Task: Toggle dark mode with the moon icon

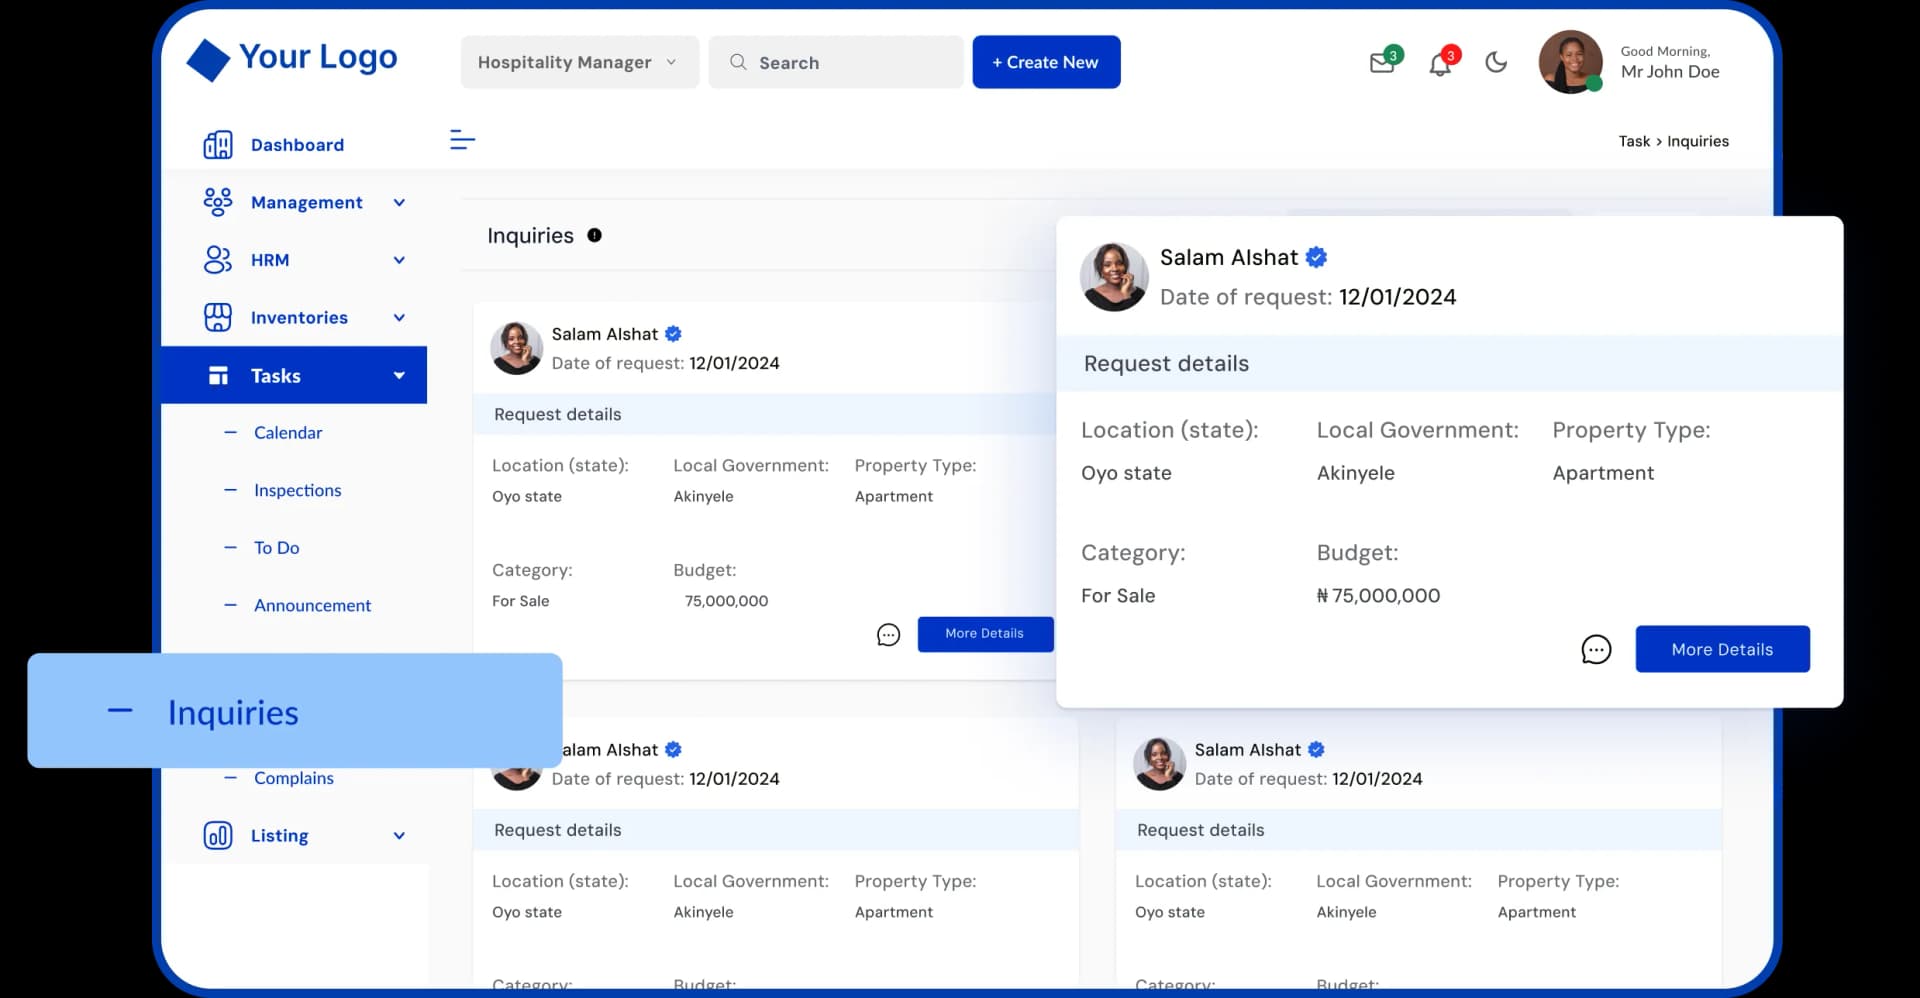Action: 1495,62
